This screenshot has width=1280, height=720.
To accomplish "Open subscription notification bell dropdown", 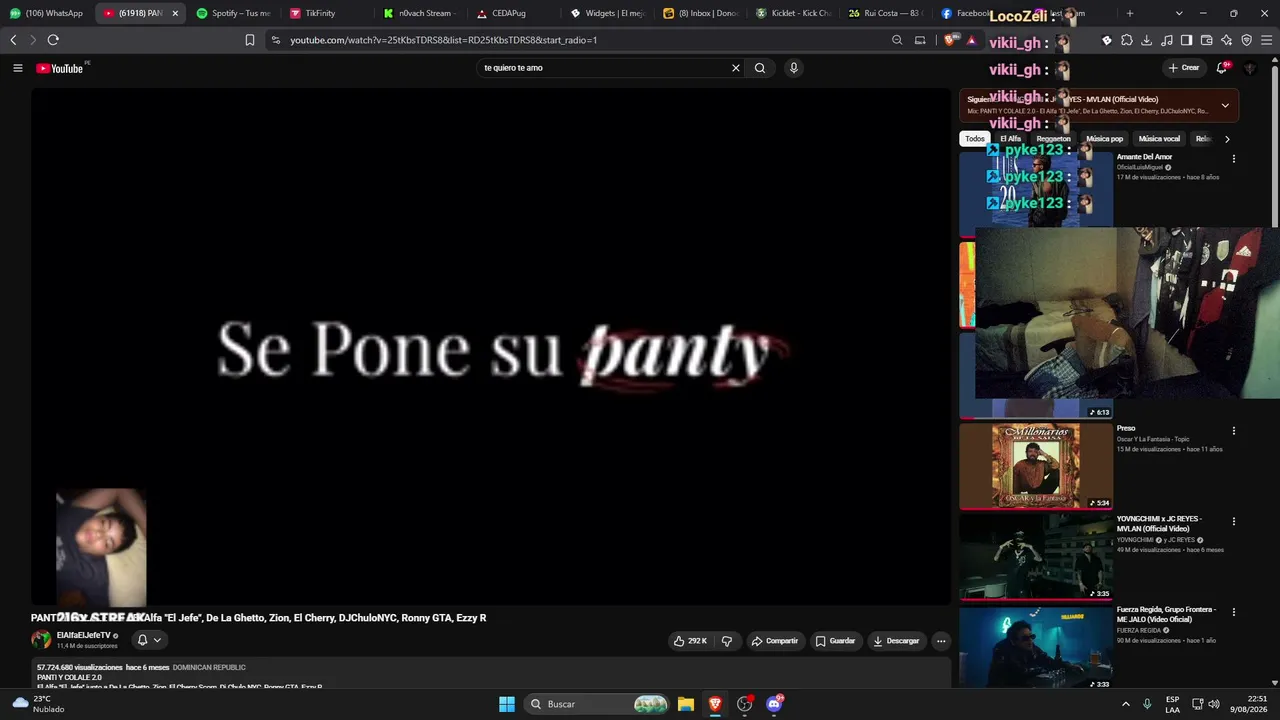I will point(148,640).
